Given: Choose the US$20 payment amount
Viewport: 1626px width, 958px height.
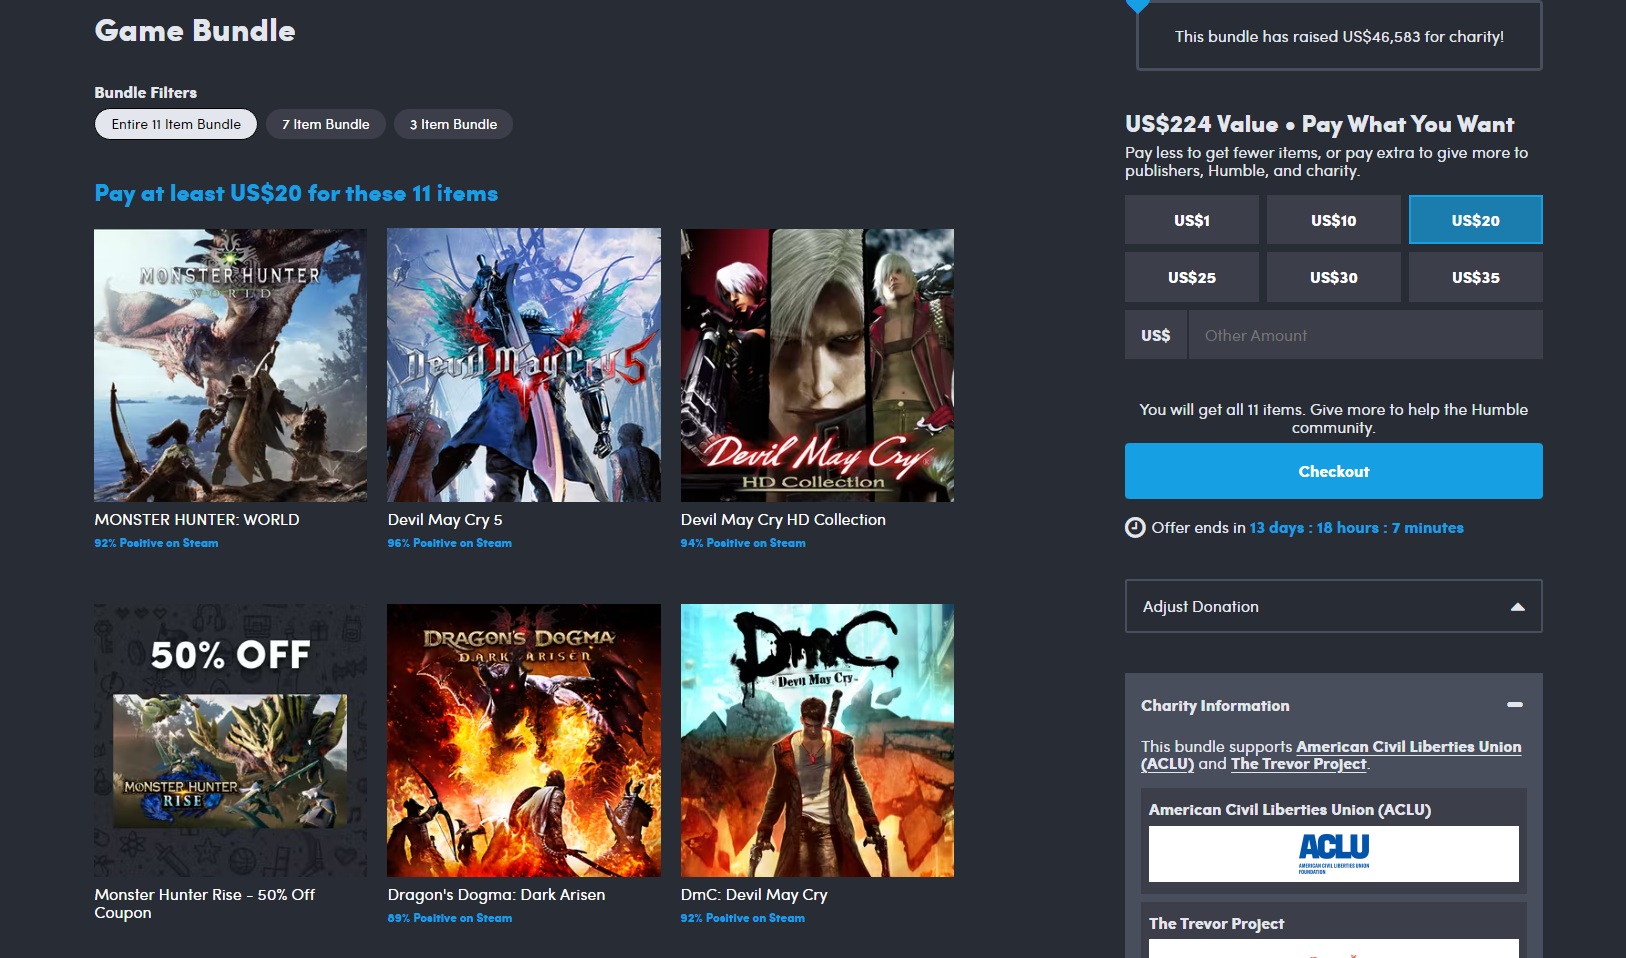Looking at the screenshot, I should pyautogui.click(x=1476, y=220).
